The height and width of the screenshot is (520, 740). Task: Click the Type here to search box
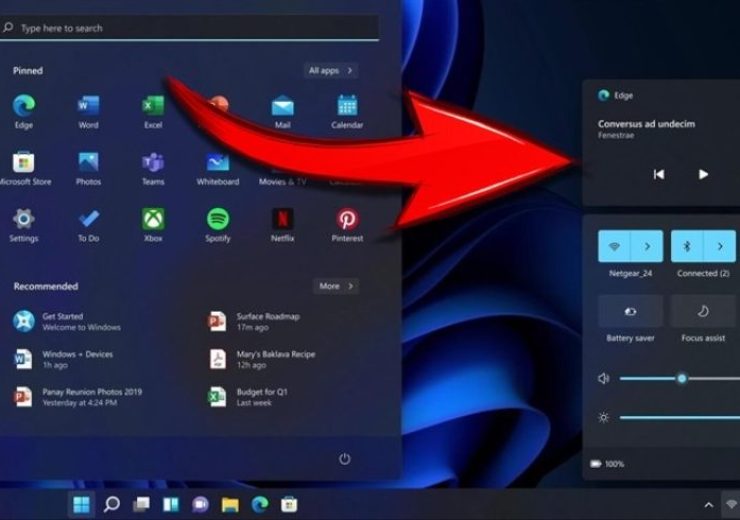(x=189, y=28)
